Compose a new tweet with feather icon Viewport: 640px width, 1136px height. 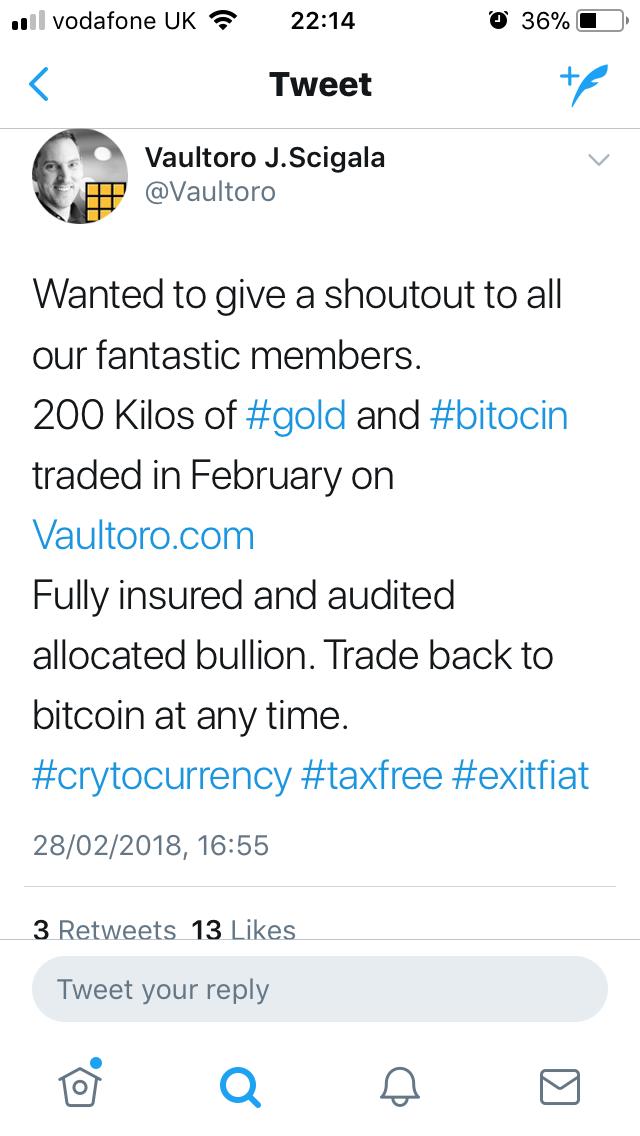point(582,84)
